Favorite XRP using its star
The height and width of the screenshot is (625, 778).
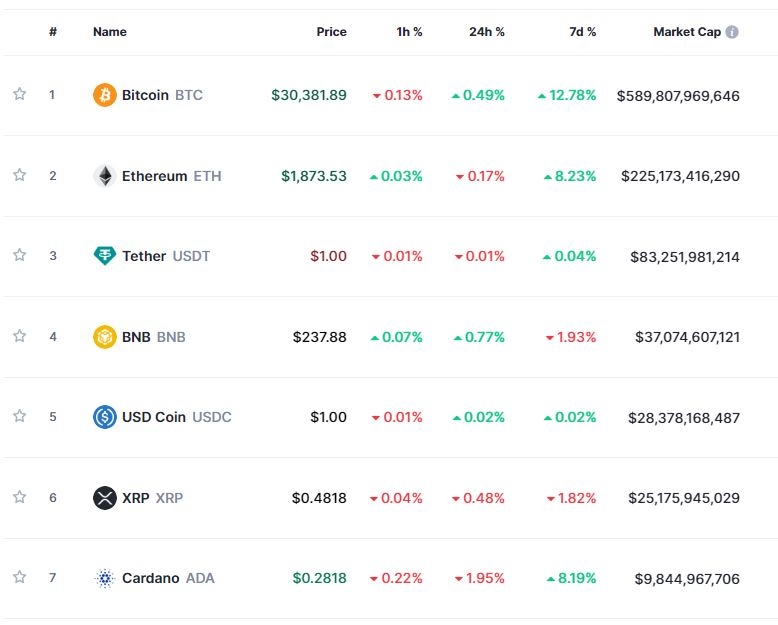[19, 498]
